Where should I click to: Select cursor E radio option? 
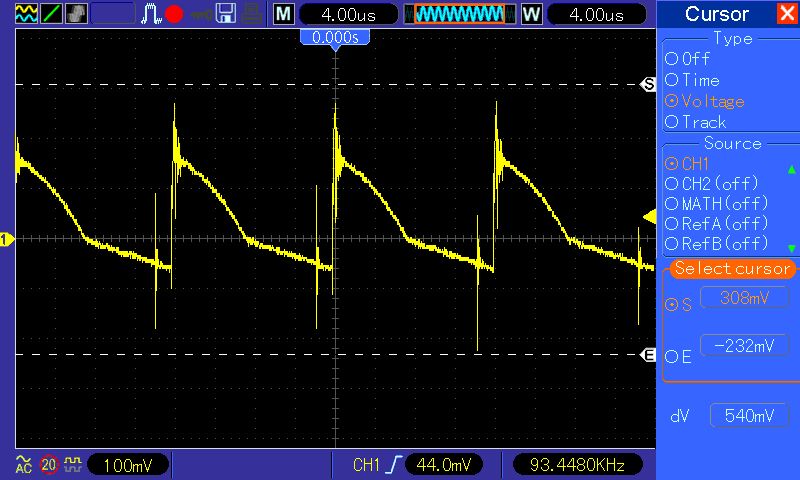pos(678,357)
